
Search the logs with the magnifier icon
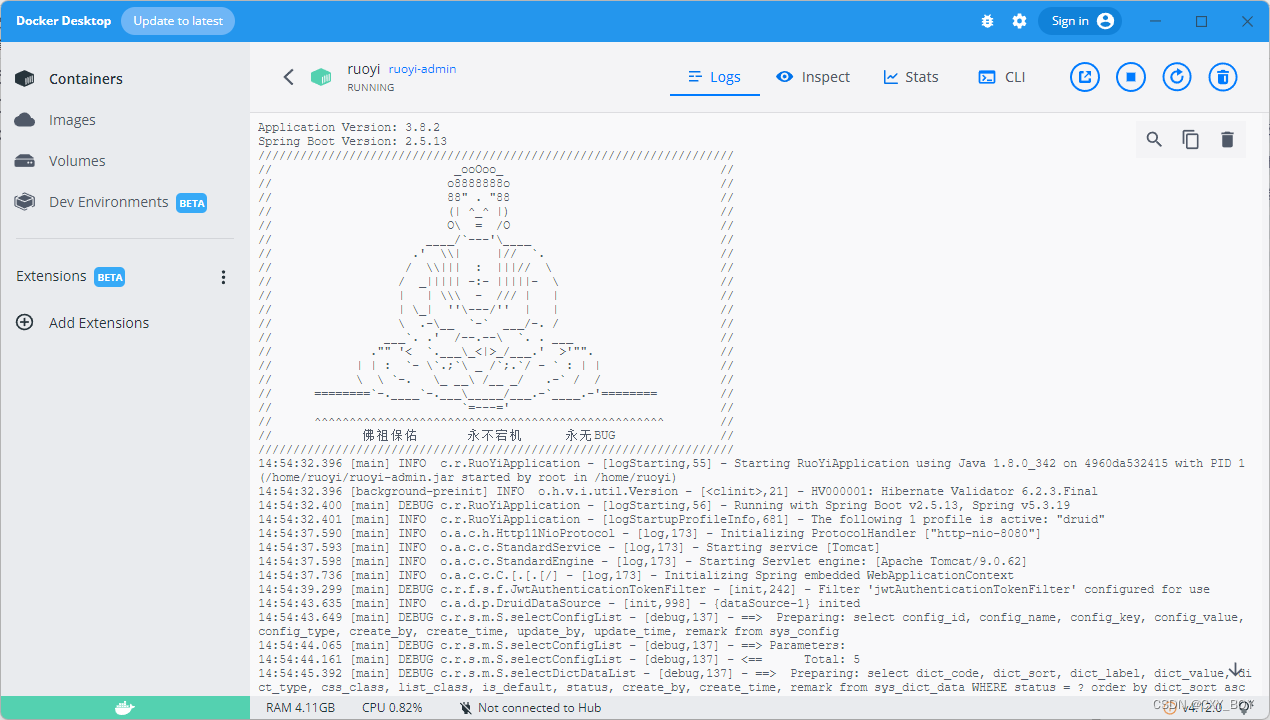click(x=1154, y=140)
